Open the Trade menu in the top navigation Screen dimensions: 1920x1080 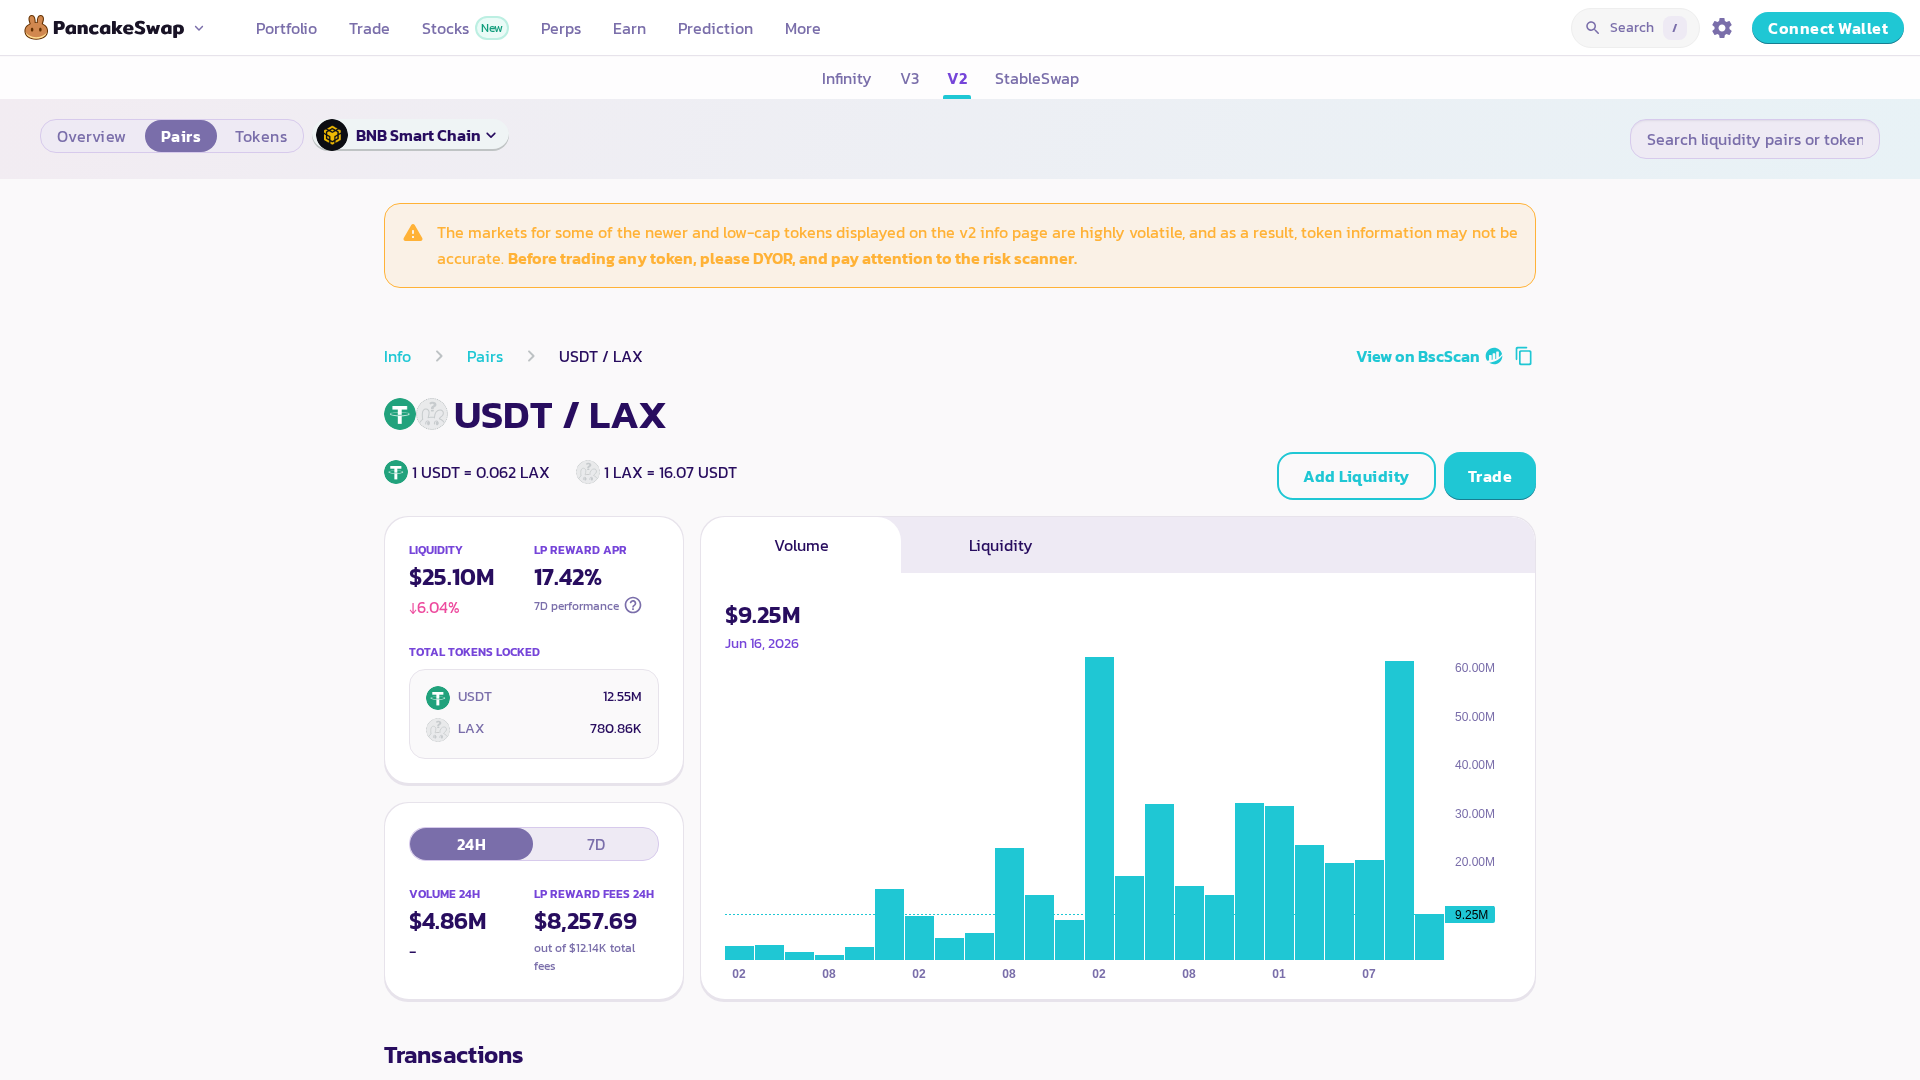tap(369, 28)
